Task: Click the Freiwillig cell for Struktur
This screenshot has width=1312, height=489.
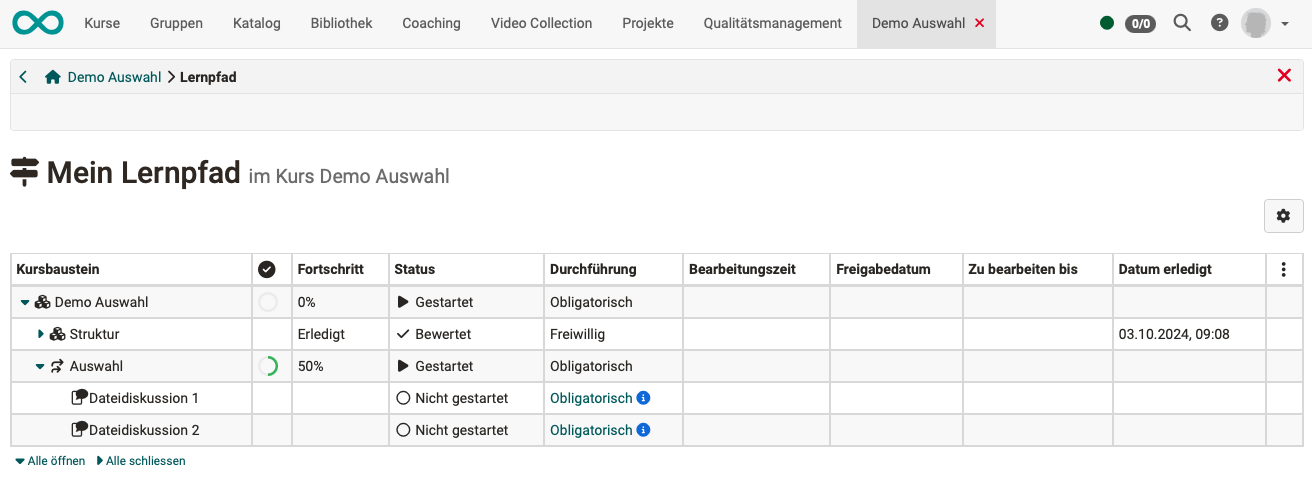Action: click(x=577, y=334)
